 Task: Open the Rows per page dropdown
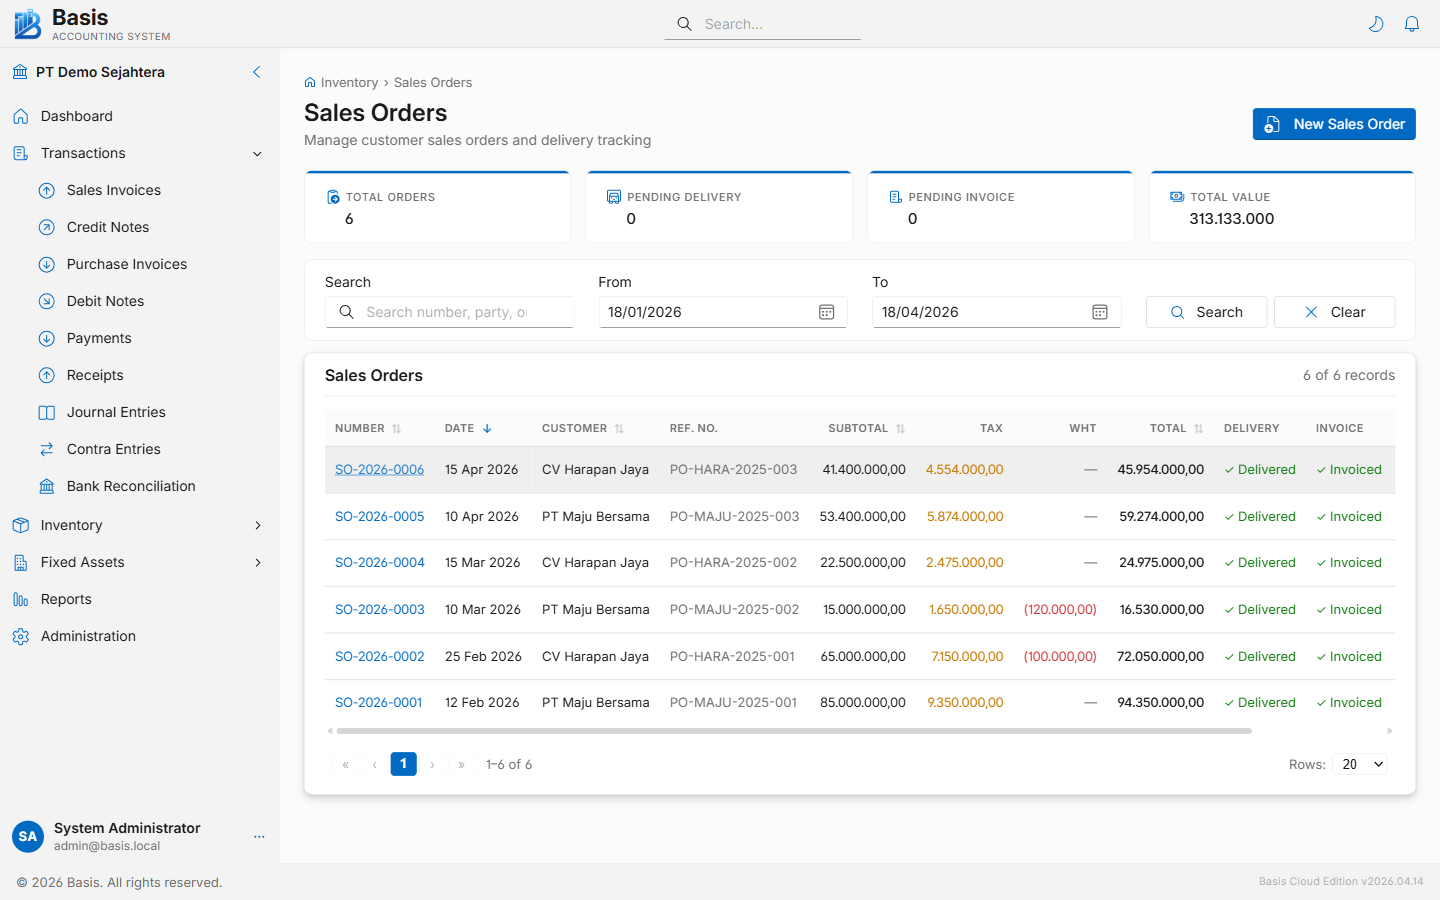(x=1360, y=764)
